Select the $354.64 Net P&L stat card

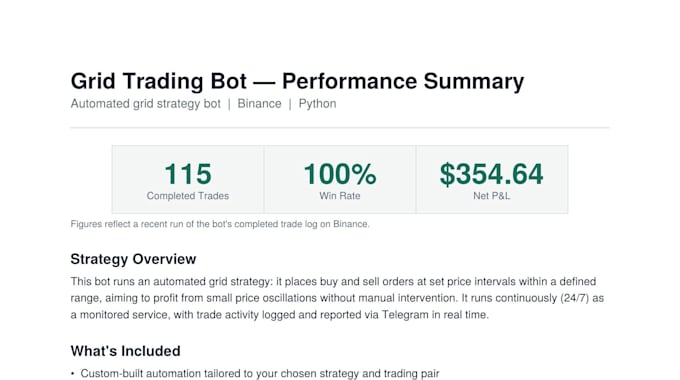(492, 179)
